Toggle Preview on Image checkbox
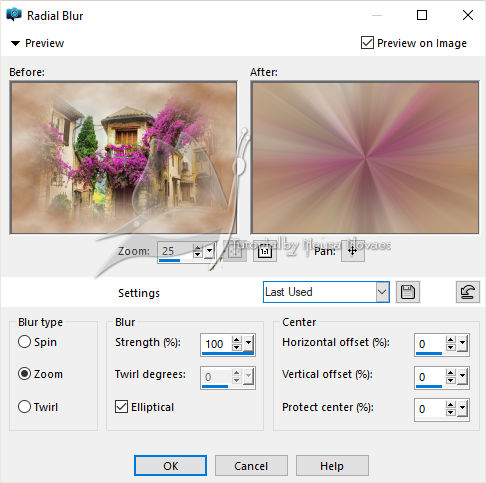This screenshot has width=486, height=483. coord(367,43)
